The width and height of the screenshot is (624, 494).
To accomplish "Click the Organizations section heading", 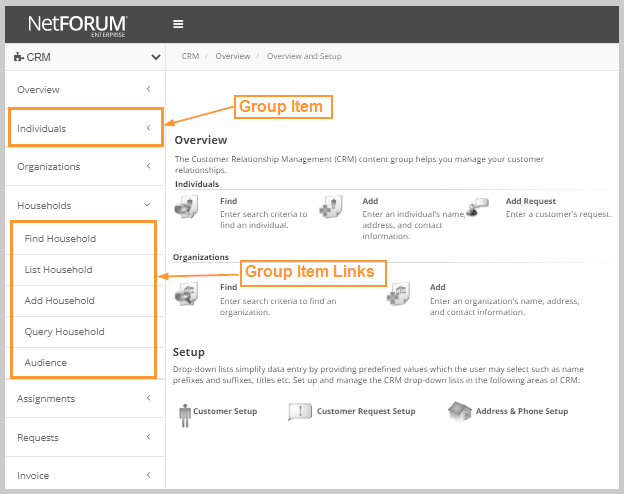I will [201, 257].
